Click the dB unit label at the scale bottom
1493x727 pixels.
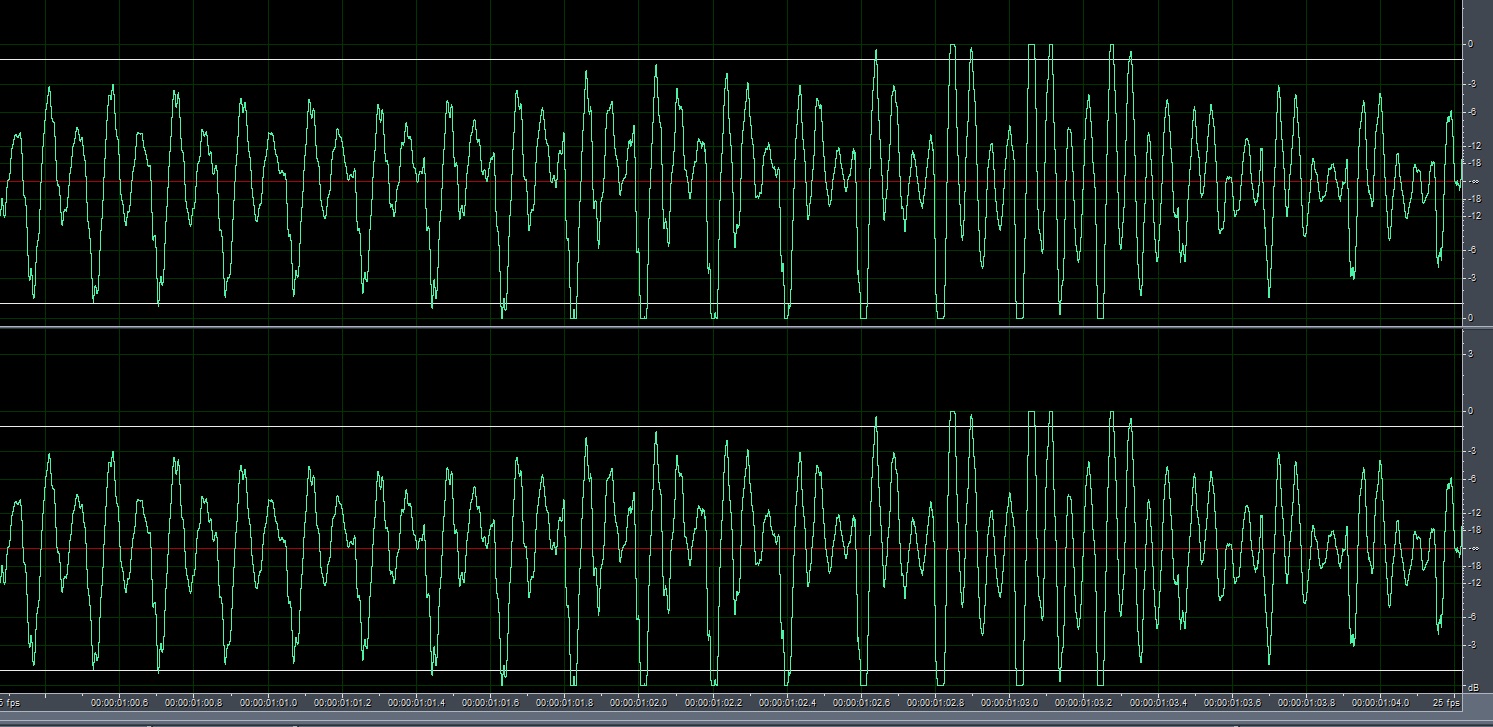pyautogui.click(x=1472, y=687)
